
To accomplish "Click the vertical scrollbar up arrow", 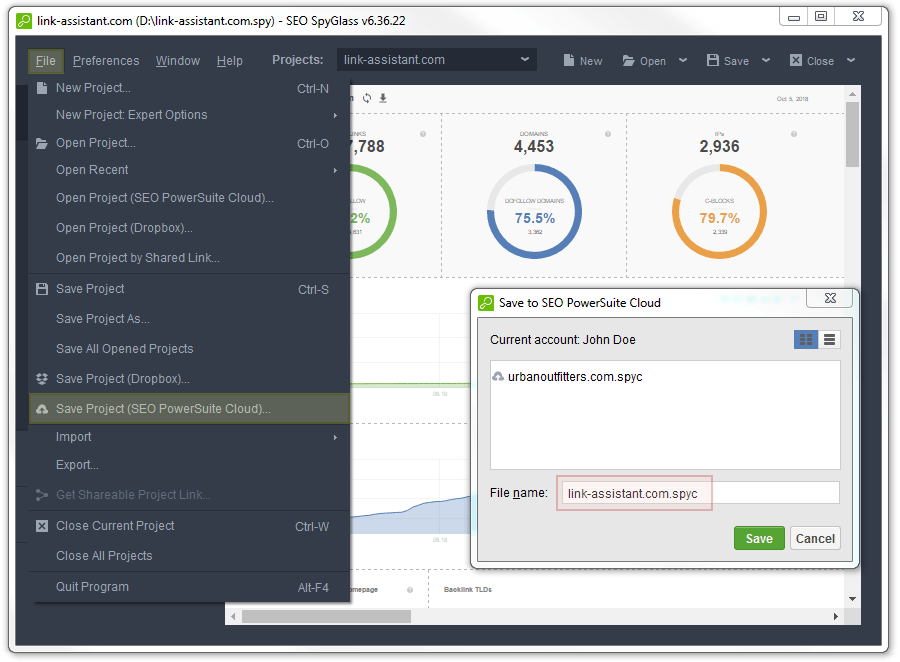I will click(852, 94).
